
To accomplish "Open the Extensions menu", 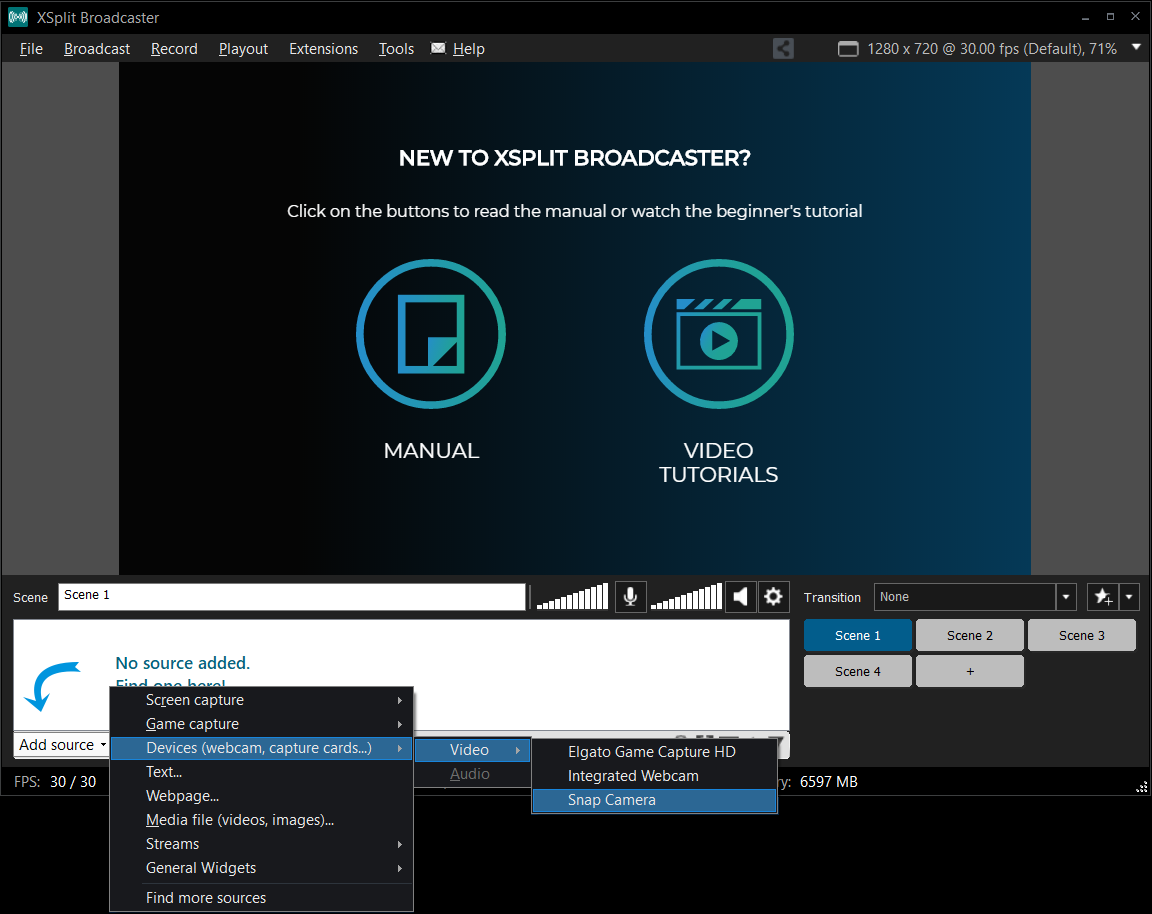I will tap(323, 48).
